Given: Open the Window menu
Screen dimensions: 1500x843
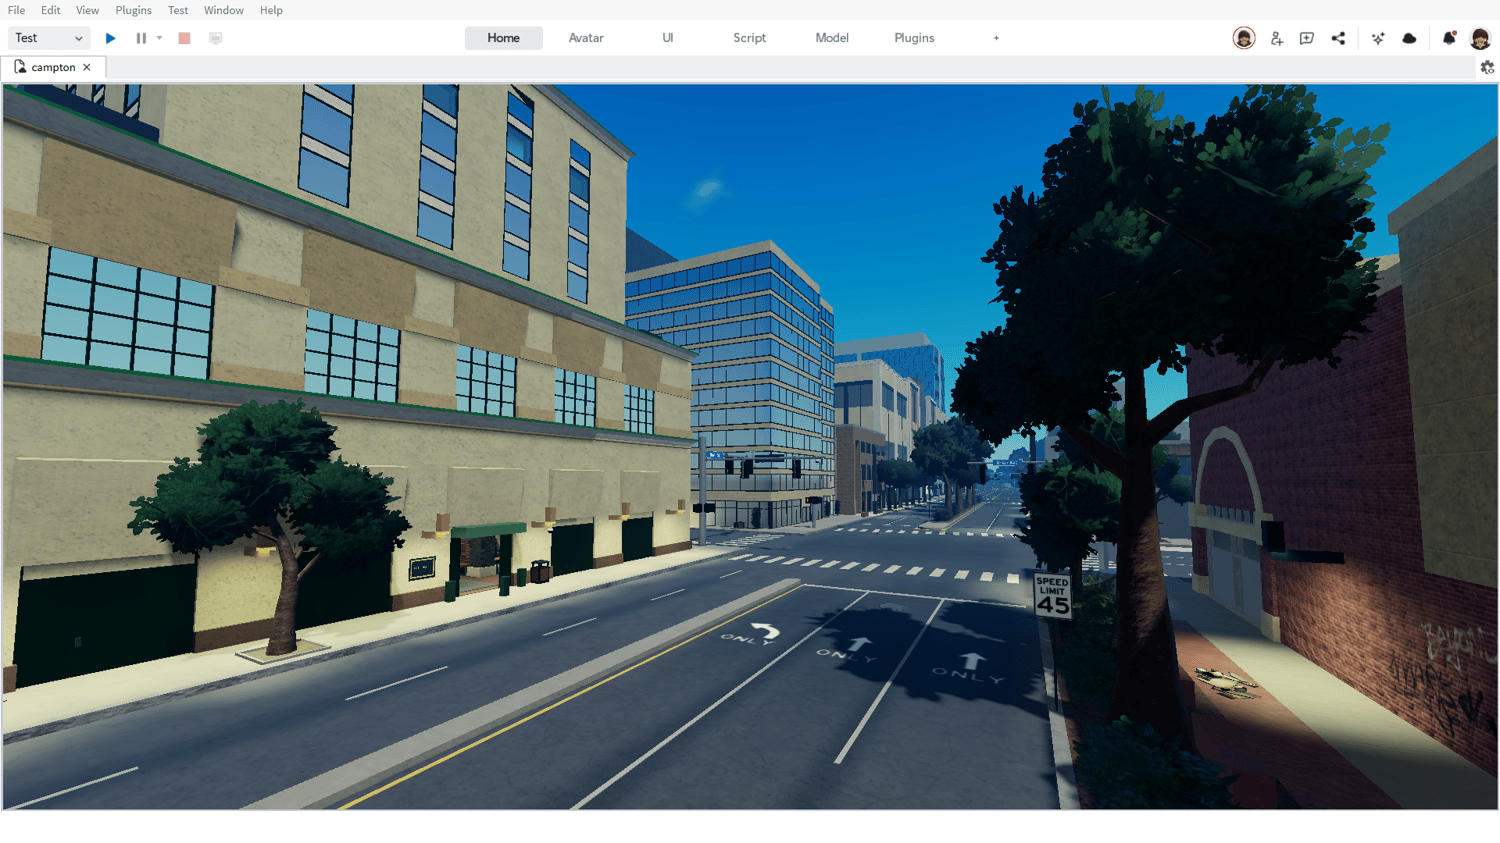Looking at the screenshot, I should (x=224, y=10).
